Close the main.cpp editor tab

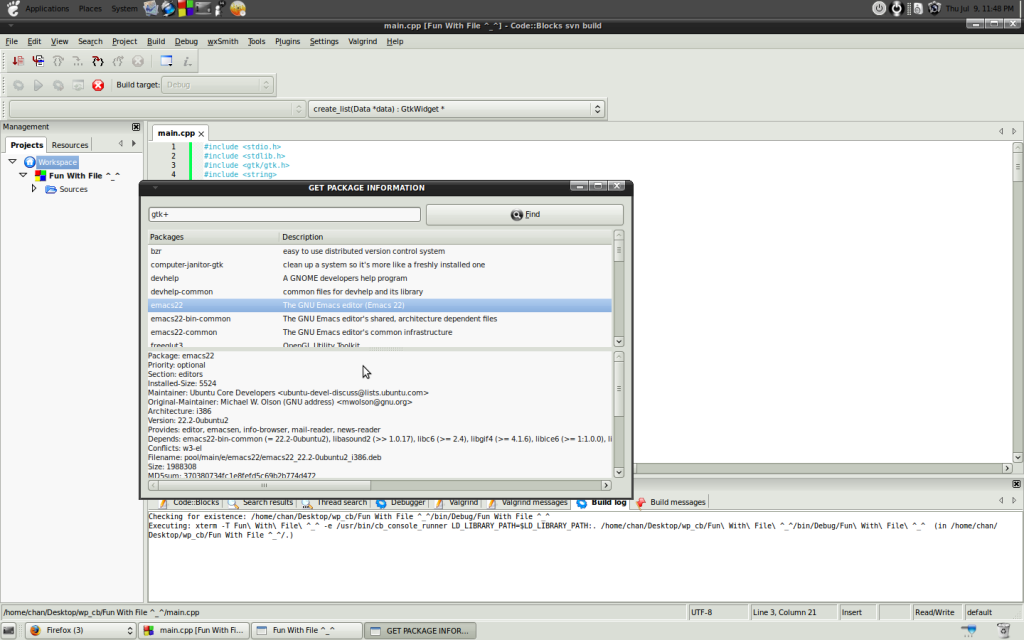[x=201, y=134]
